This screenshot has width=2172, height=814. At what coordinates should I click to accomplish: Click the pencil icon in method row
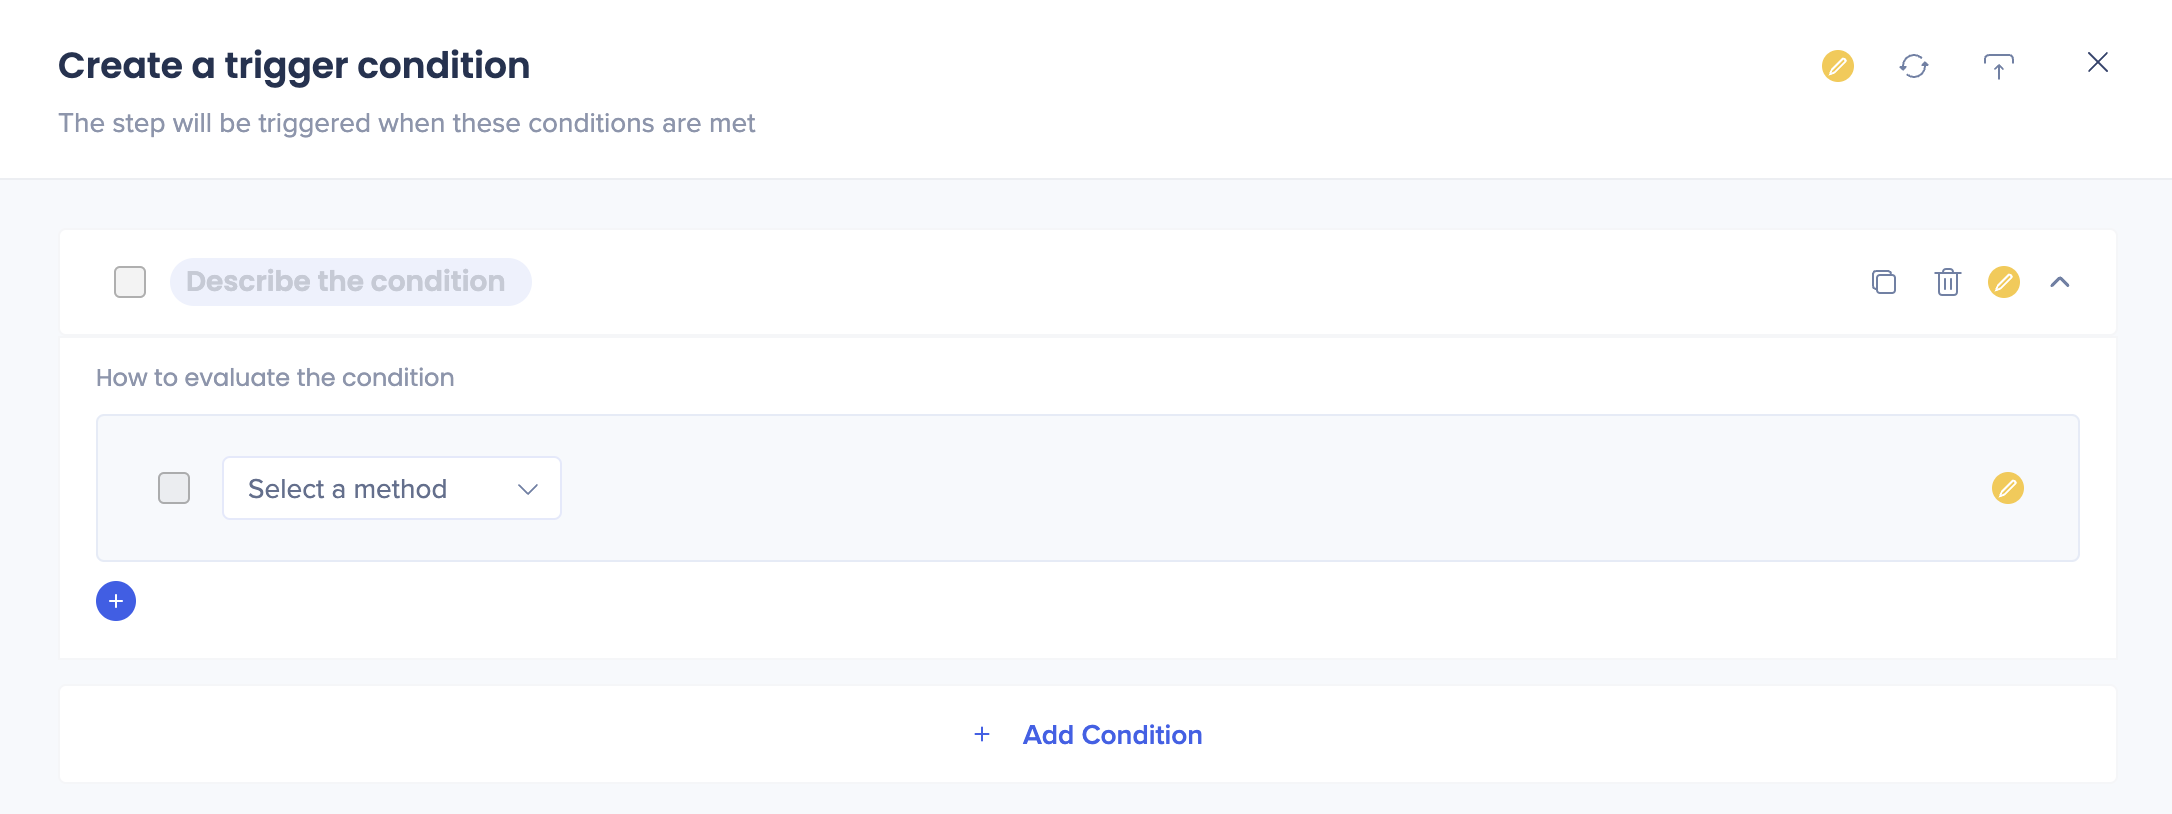[2007, 488]
